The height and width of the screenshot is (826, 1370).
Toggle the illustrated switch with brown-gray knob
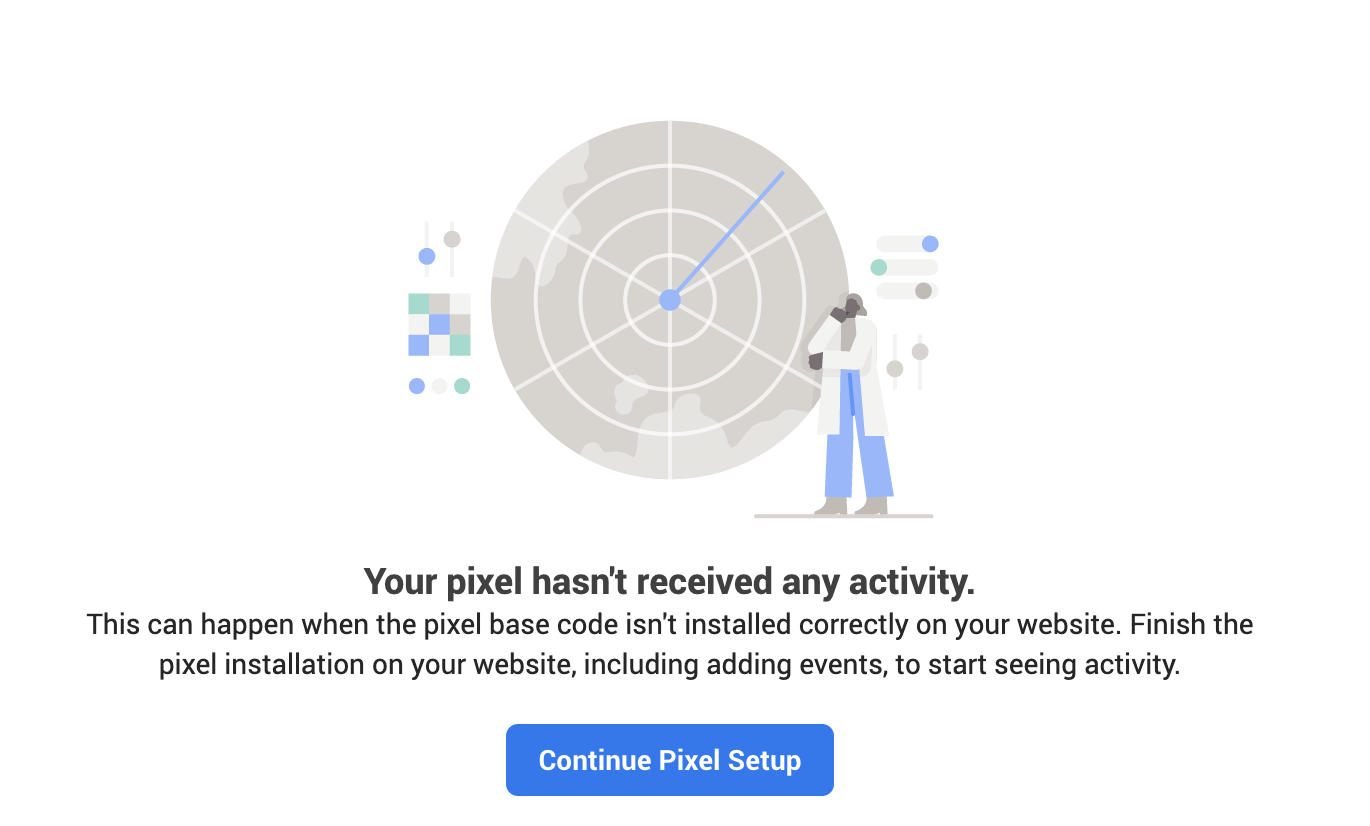[907, 291]
